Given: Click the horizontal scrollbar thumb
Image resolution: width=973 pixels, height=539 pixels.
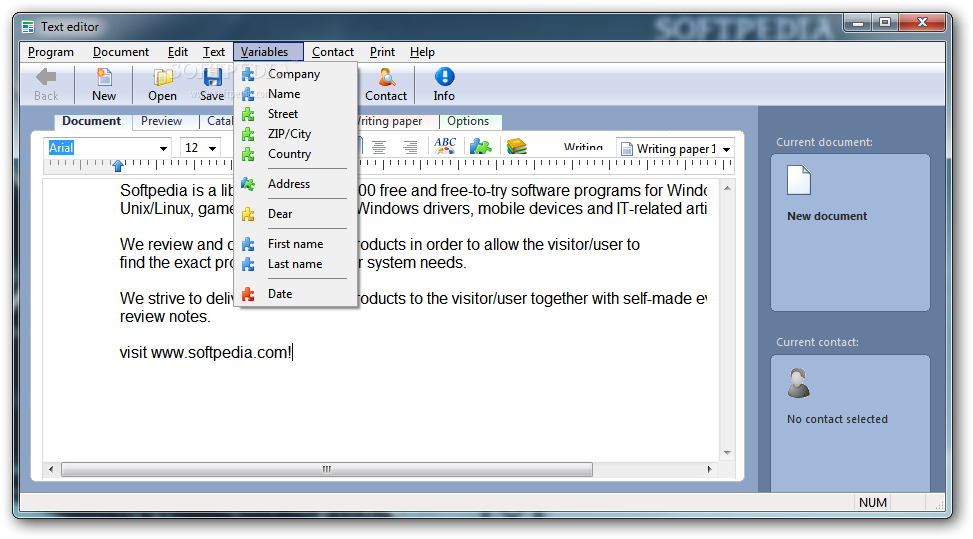Looking at the screenshot, I should click(327, 470).
